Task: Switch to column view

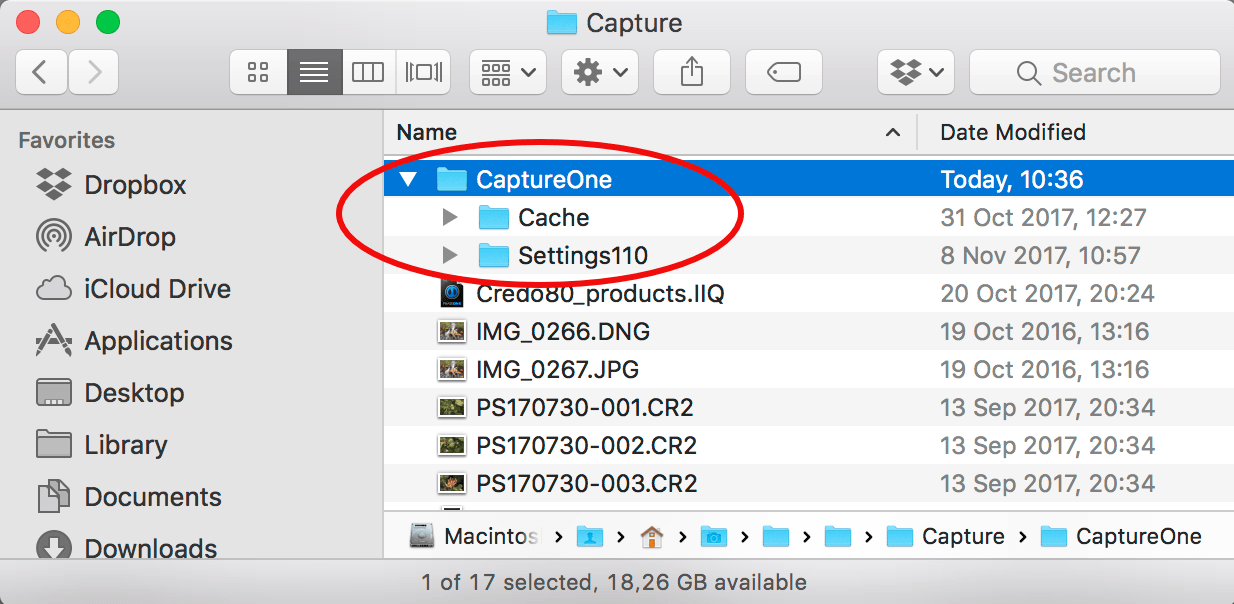Action: pyautogui.click(x=369, y=72)
